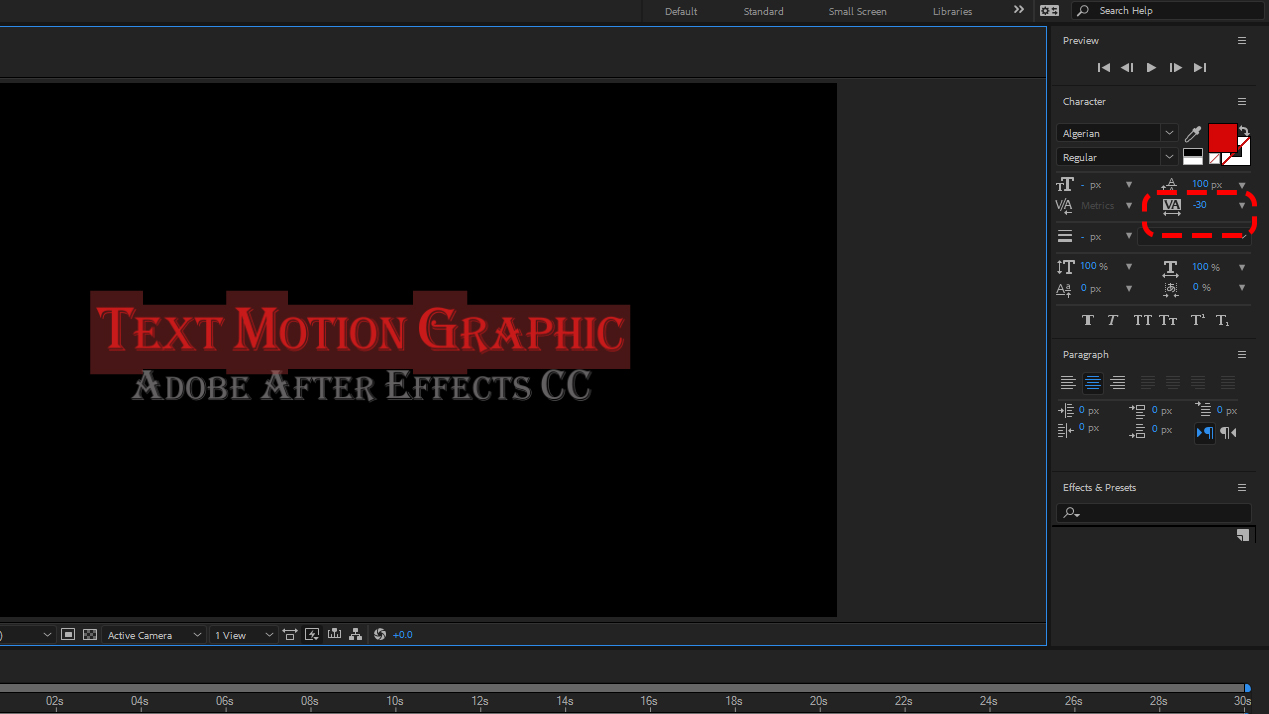Create new animation preset icon

[1242, 535]
